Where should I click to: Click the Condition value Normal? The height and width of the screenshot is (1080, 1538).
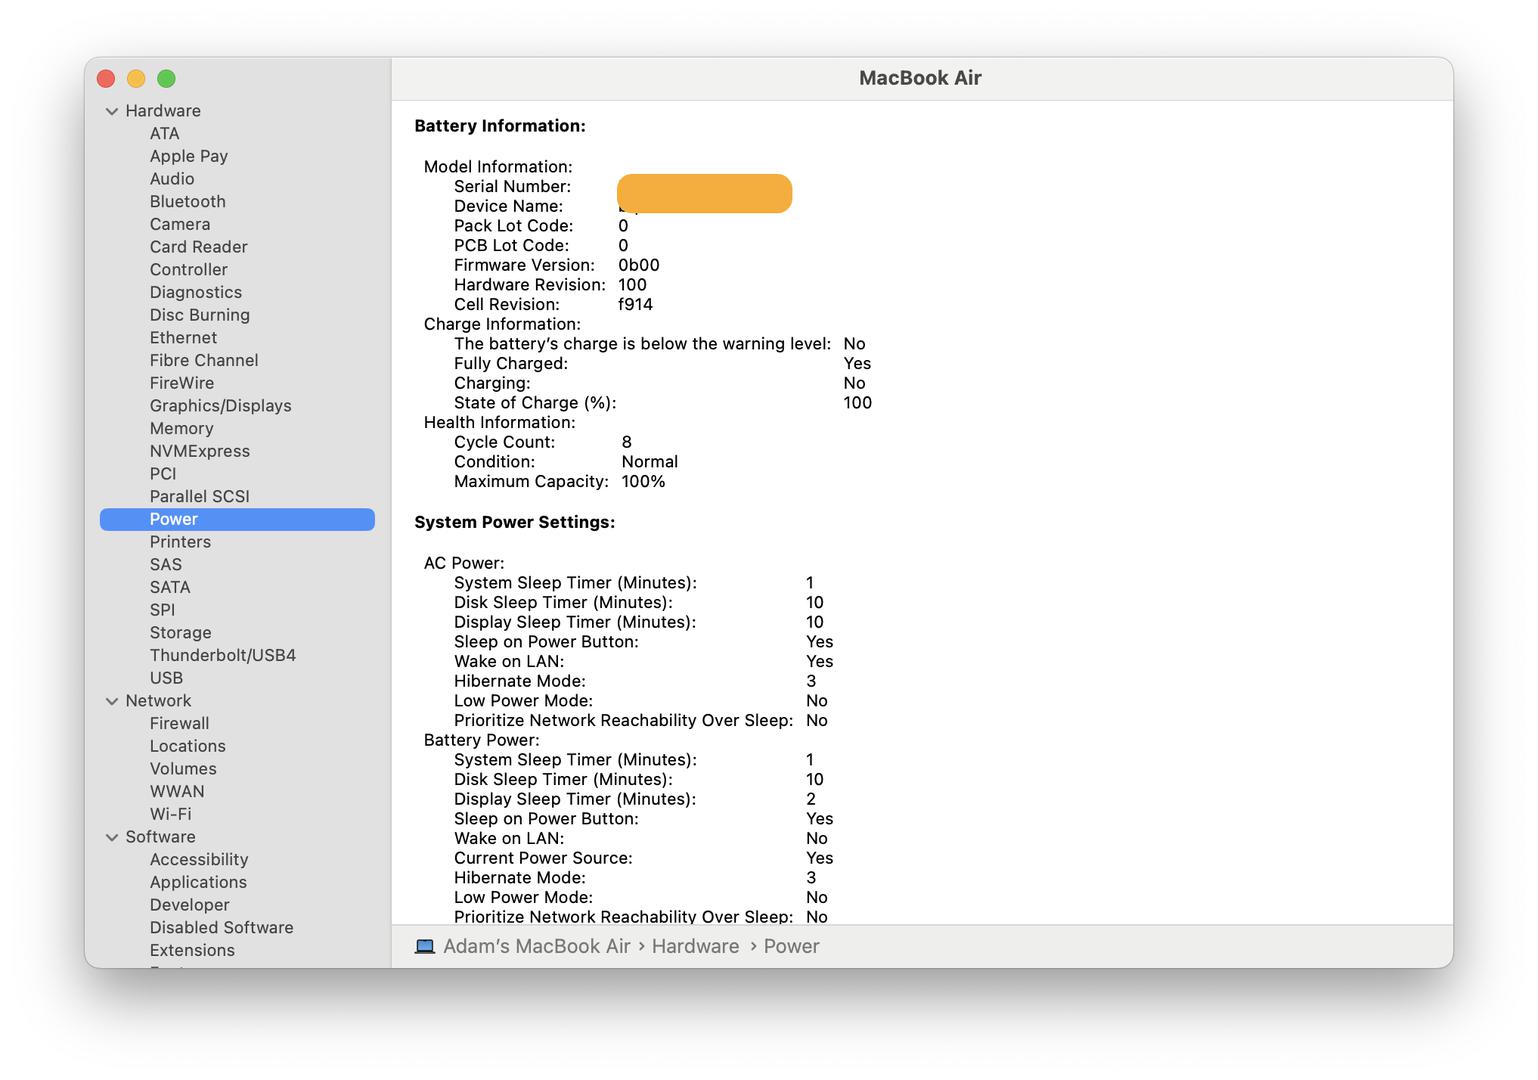tap(650, 462)
